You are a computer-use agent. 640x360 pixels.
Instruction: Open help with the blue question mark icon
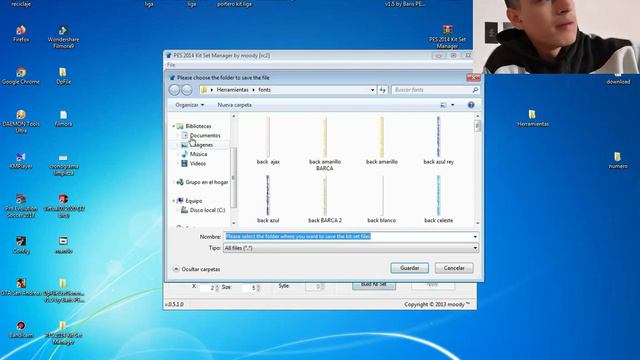pyautogui.click(x=471, y=105)
